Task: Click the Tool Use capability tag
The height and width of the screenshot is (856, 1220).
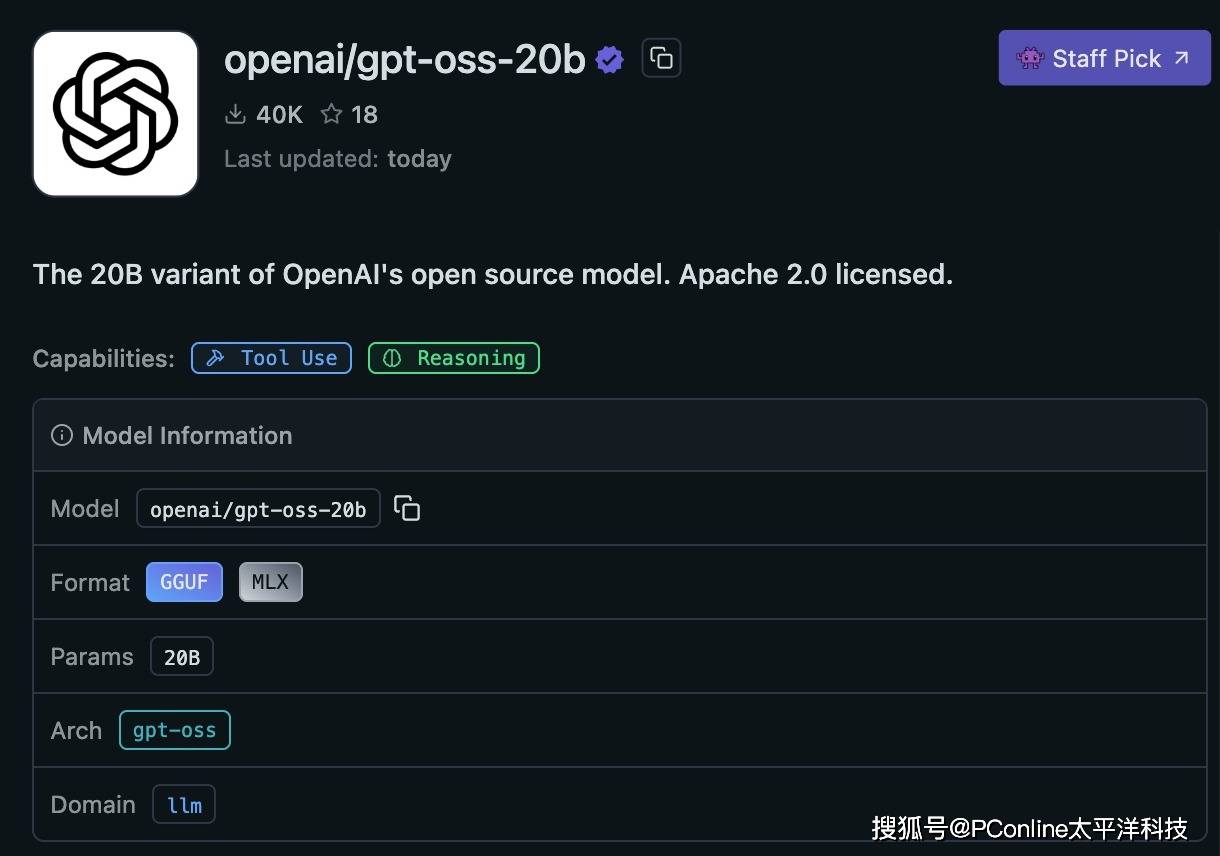Action: point(271,358)
